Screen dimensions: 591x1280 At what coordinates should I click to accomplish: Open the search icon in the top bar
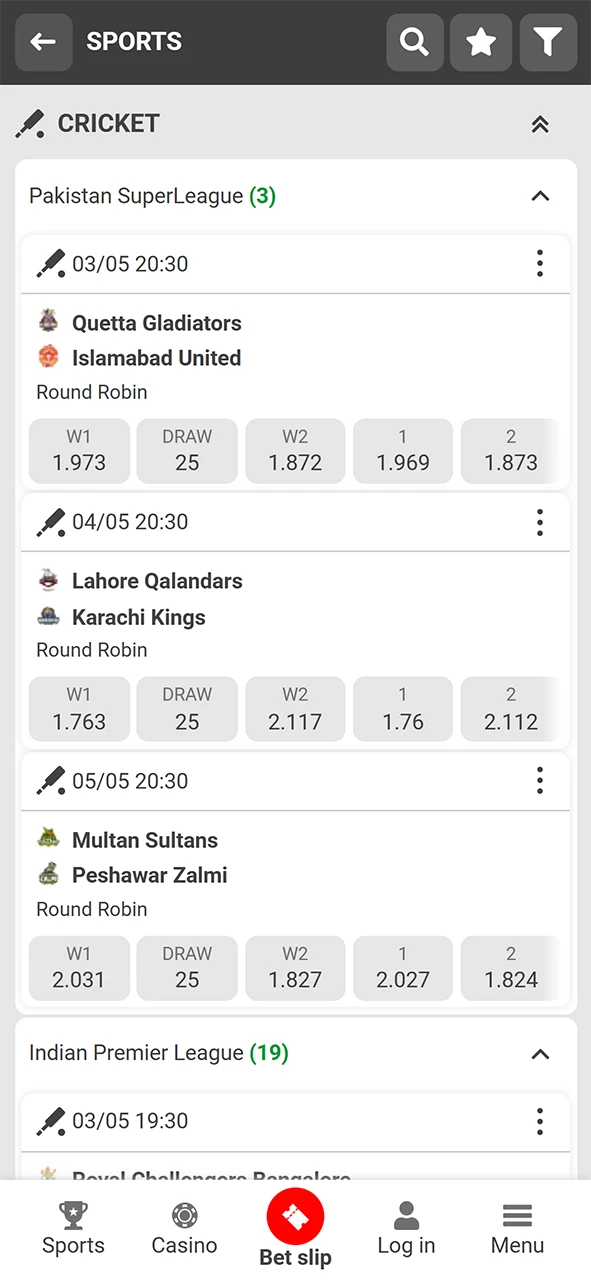point(414,42)
